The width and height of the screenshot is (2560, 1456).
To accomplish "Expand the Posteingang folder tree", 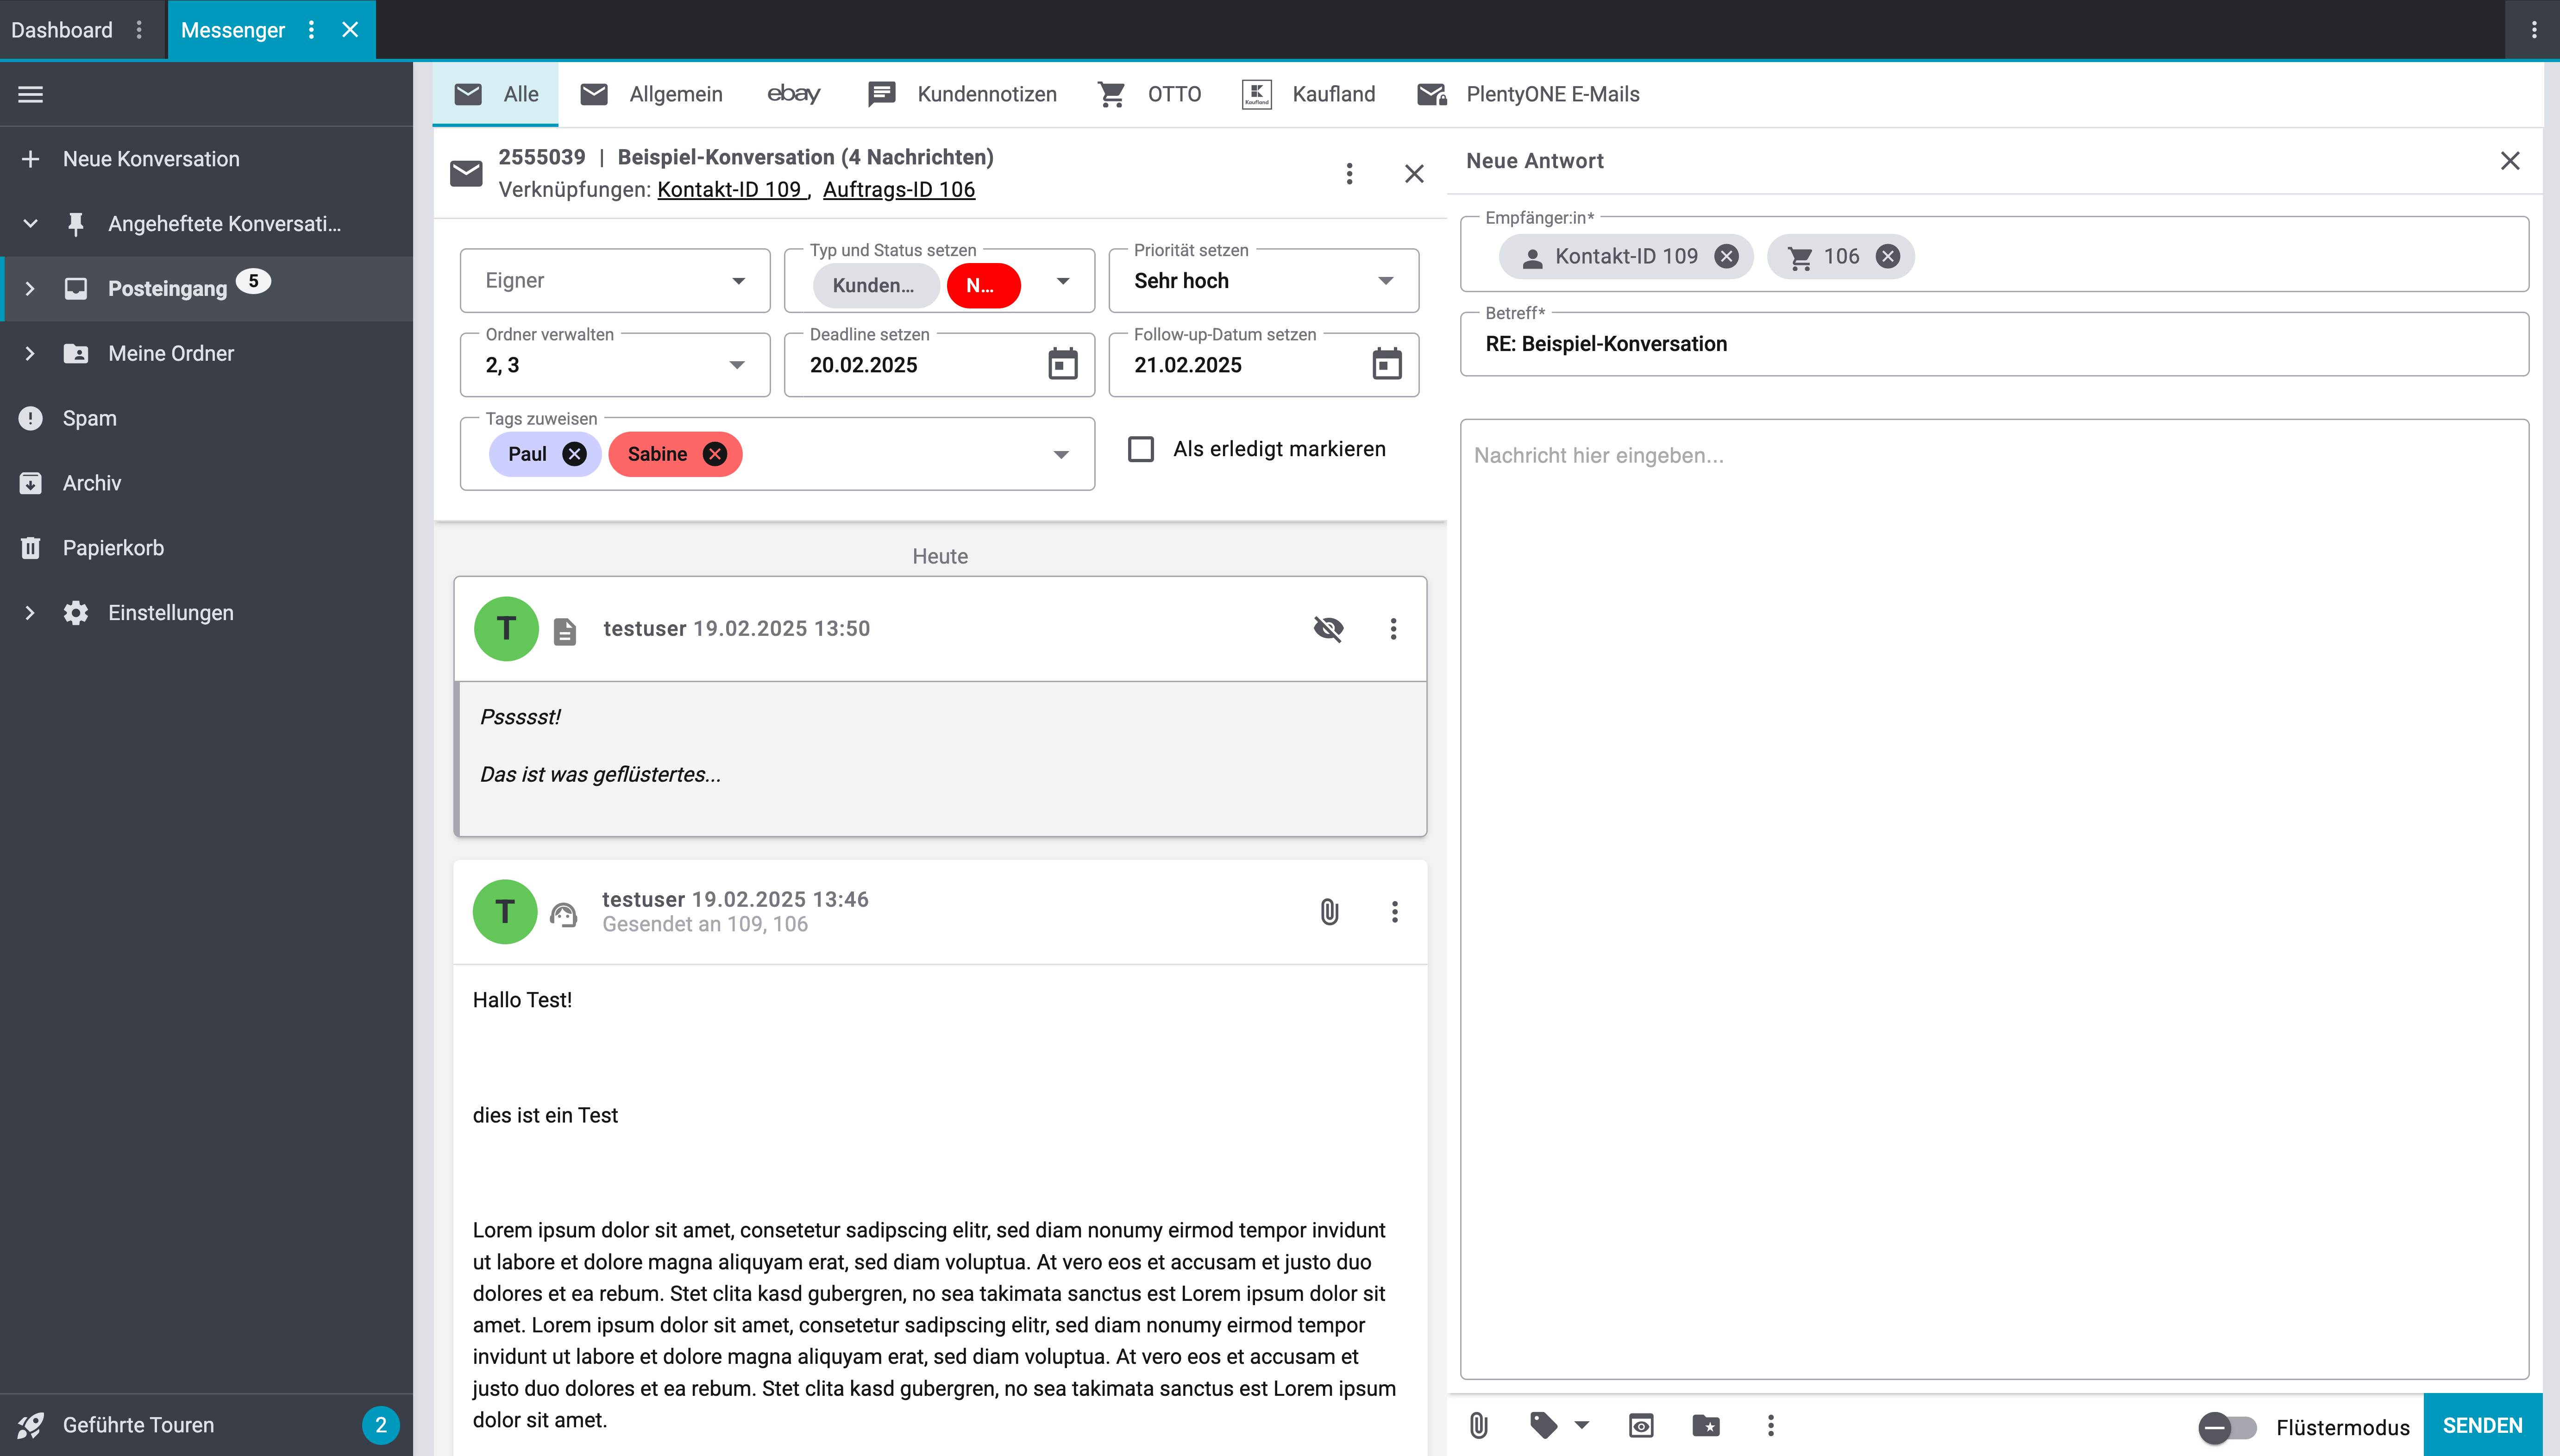I will tap(30, 289).
